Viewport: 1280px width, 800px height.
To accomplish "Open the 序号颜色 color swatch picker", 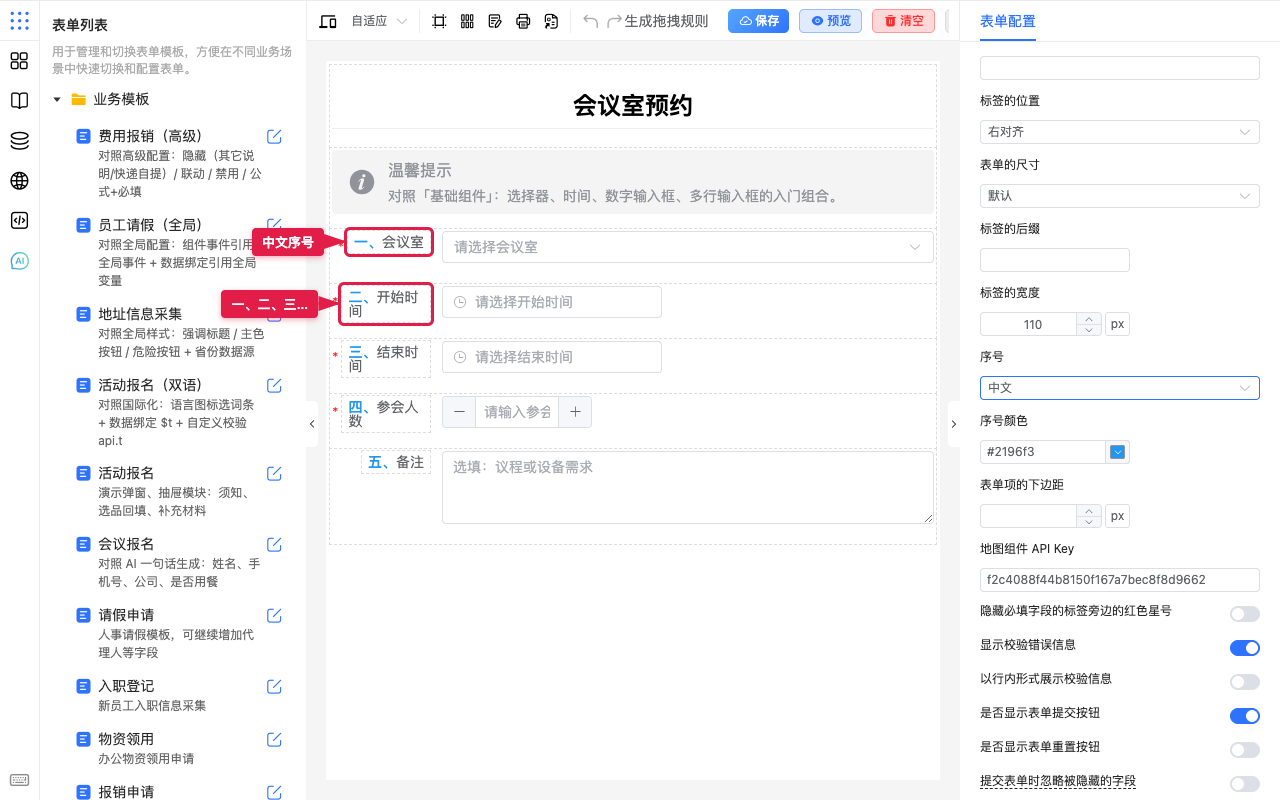I will pos(1118,452).
